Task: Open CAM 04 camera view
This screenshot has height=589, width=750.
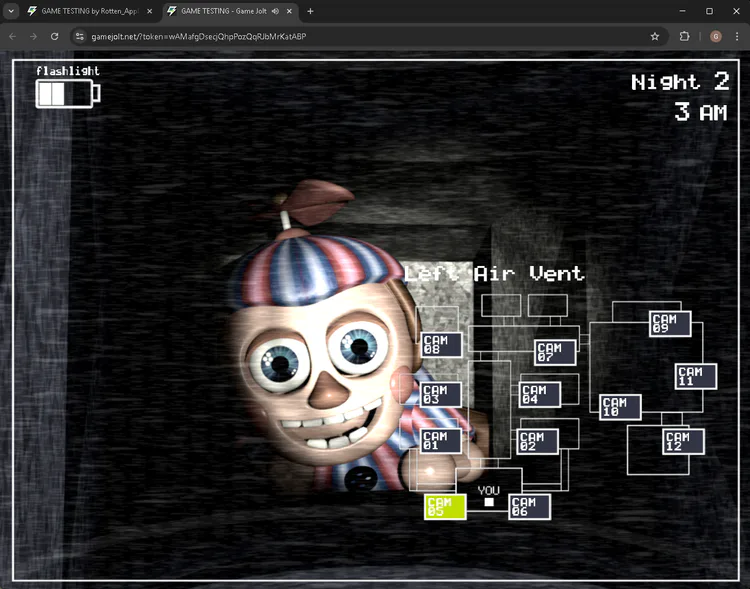Action: tap(540, 395)
